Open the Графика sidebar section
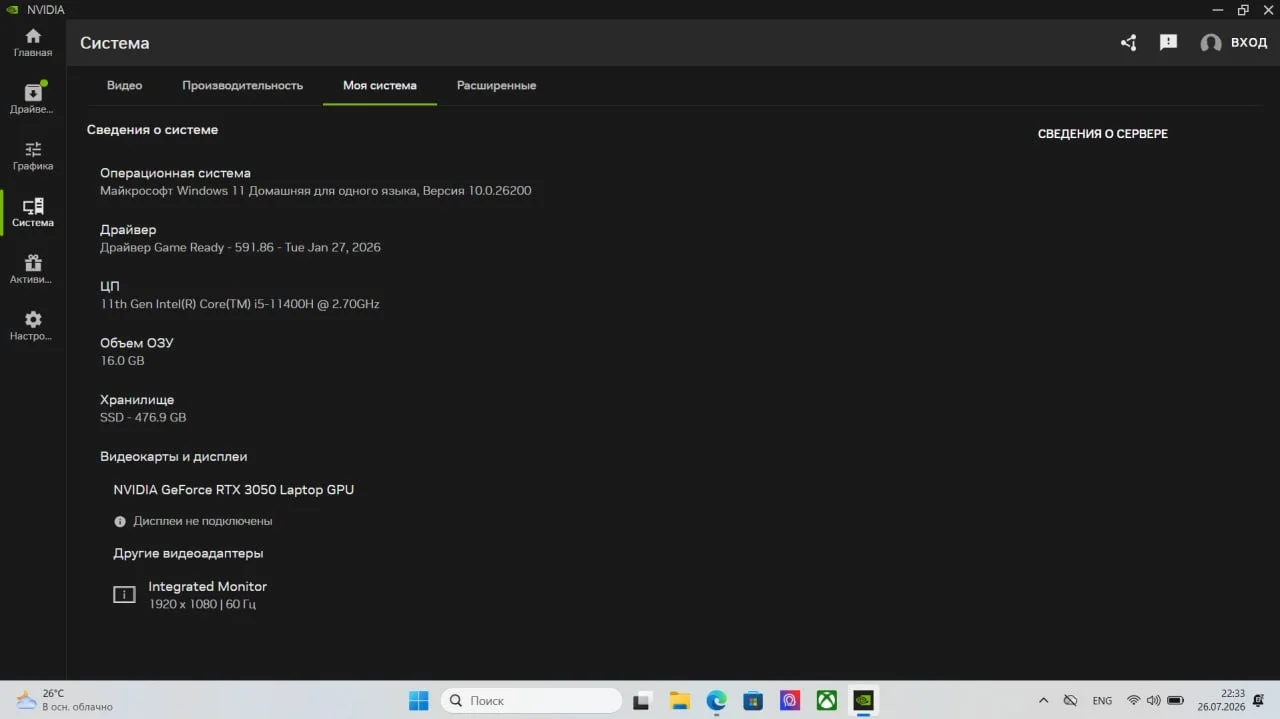This screenshot has height=719, width=1280. coord(33,156)
